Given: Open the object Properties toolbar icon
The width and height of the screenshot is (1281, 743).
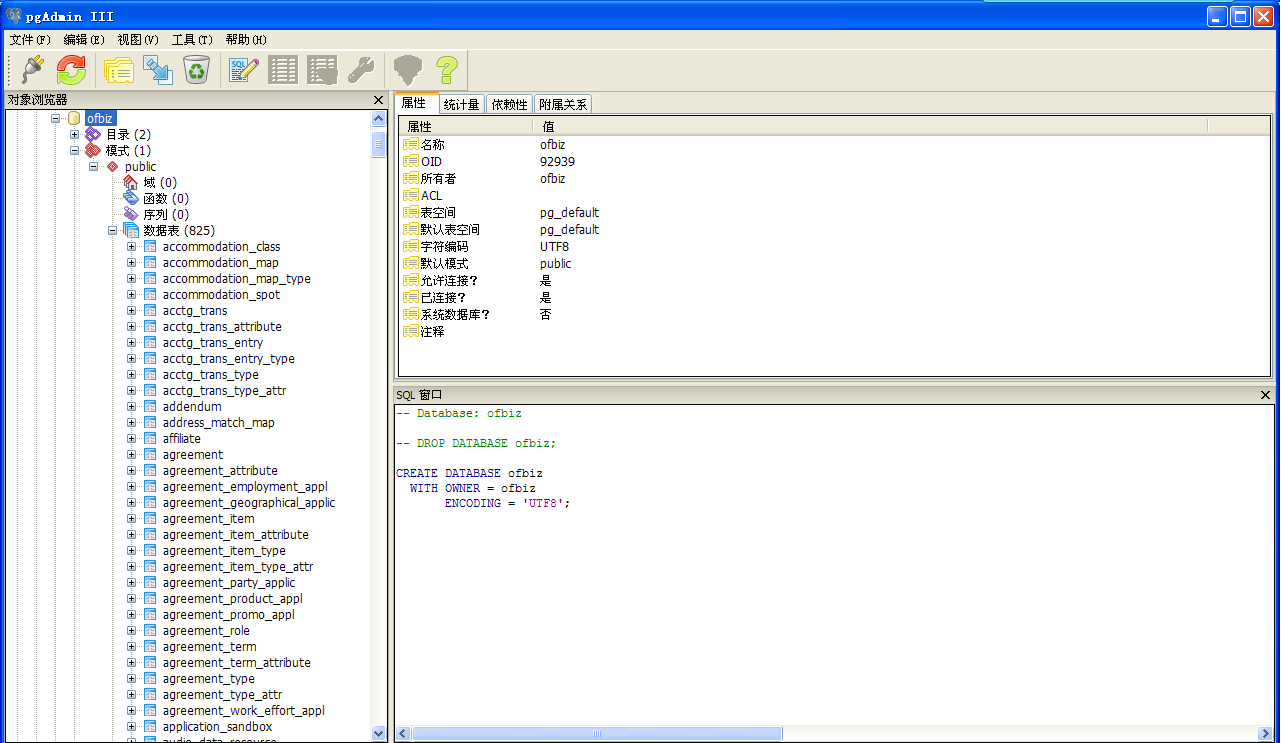Looking at the screenshot, I should (x=119, y=70).
